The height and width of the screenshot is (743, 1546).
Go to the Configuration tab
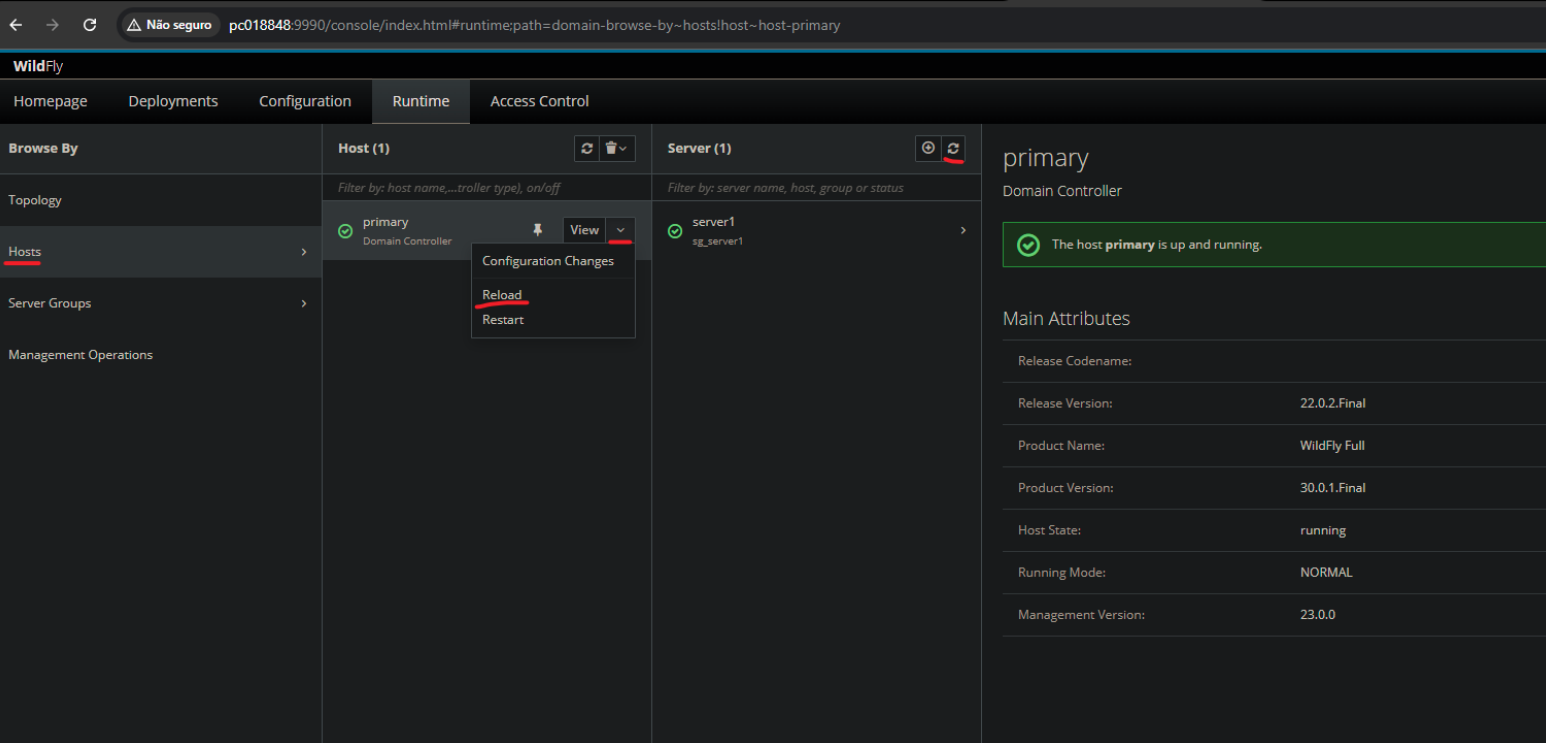[305, 101]
